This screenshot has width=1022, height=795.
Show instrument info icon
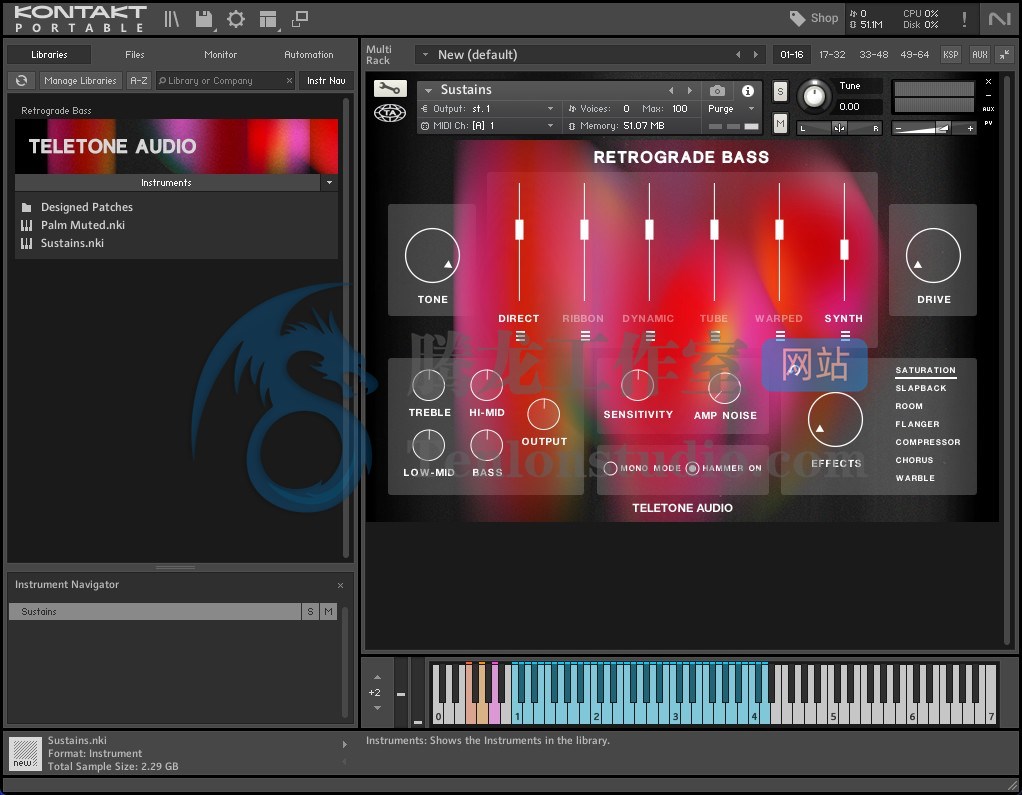(748, 91)
